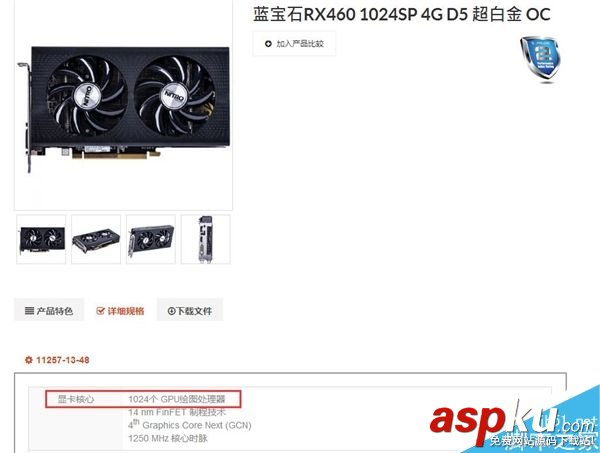
Task: Switch to the 详细规格 tab
Action: coord(120,311)
